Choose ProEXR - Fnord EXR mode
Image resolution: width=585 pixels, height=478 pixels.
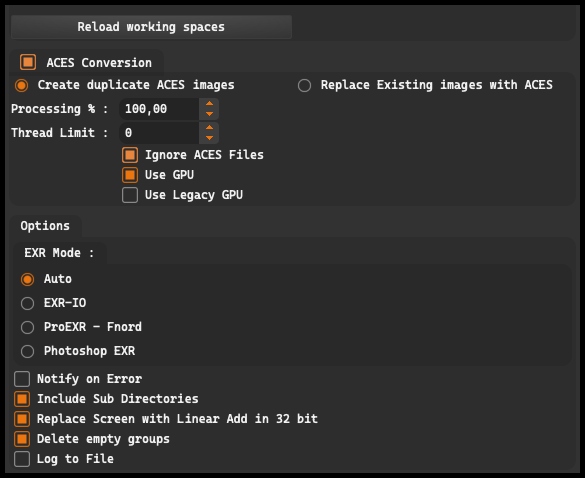coord(27,327)
